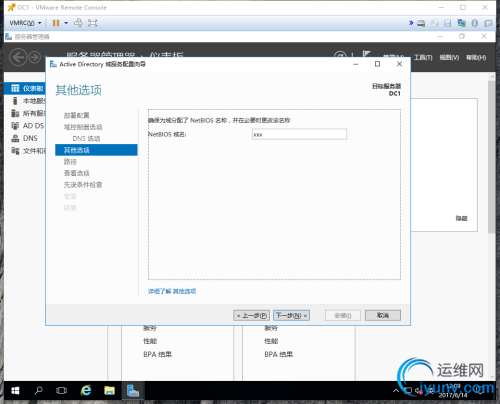Go to DNS 选项 wizard step
This screenshot has width=500, height=404.
point(86,138)
